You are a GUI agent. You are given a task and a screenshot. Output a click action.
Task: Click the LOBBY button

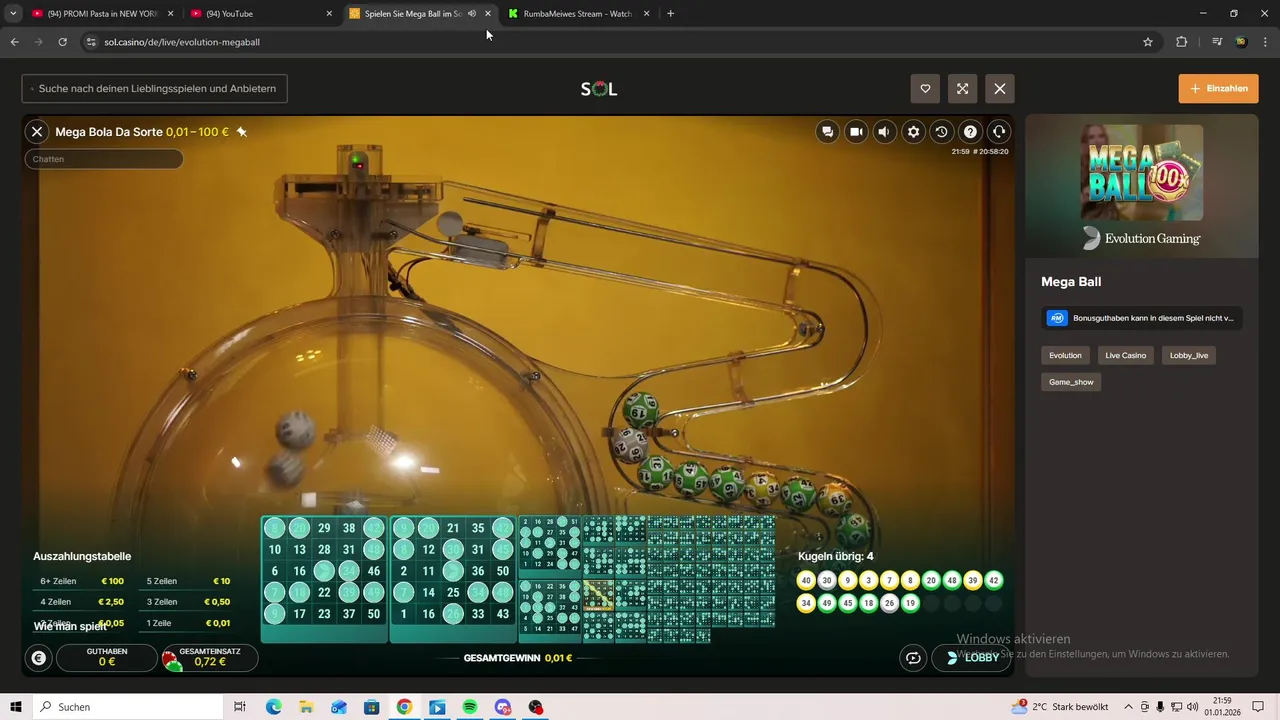pos(971,658)
